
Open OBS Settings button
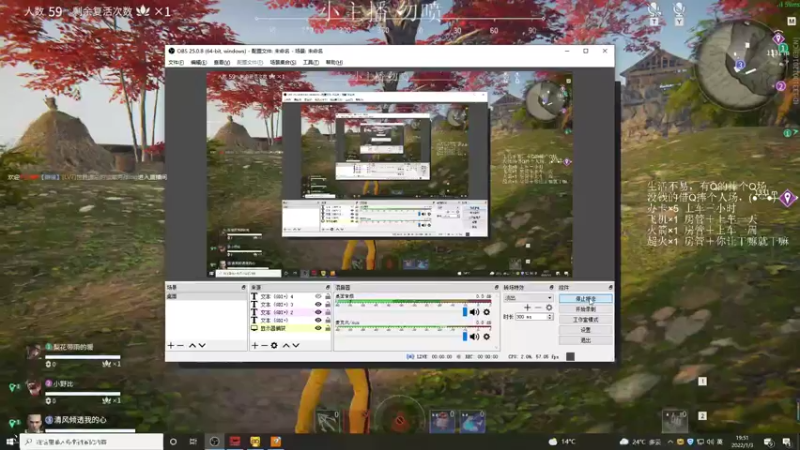[586, 330]
